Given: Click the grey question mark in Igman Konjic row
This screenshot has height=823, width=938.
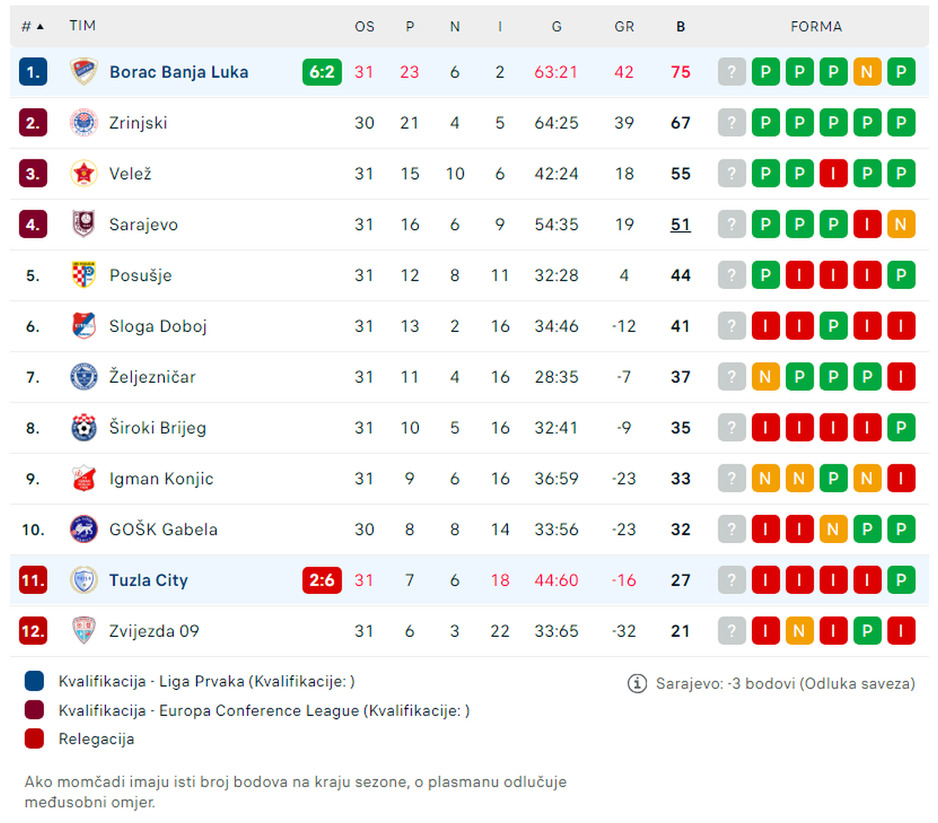Looking at the screenshot, I should point(732,479).
